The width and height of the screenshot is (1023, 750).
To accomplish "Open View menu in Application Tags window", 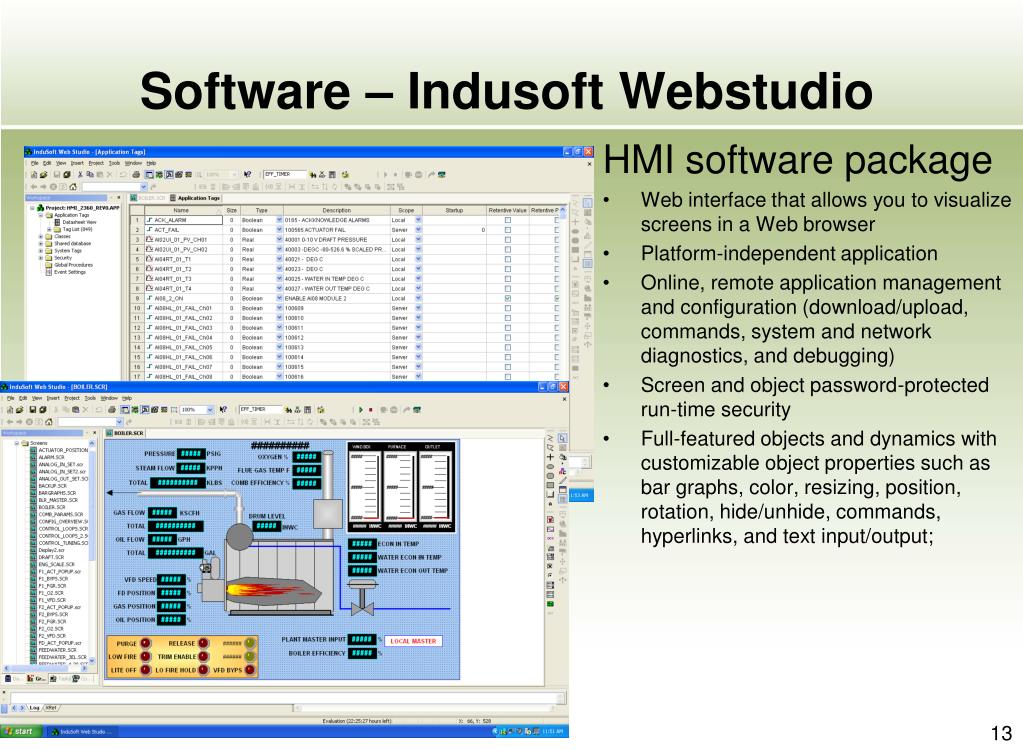I will 61,163.
